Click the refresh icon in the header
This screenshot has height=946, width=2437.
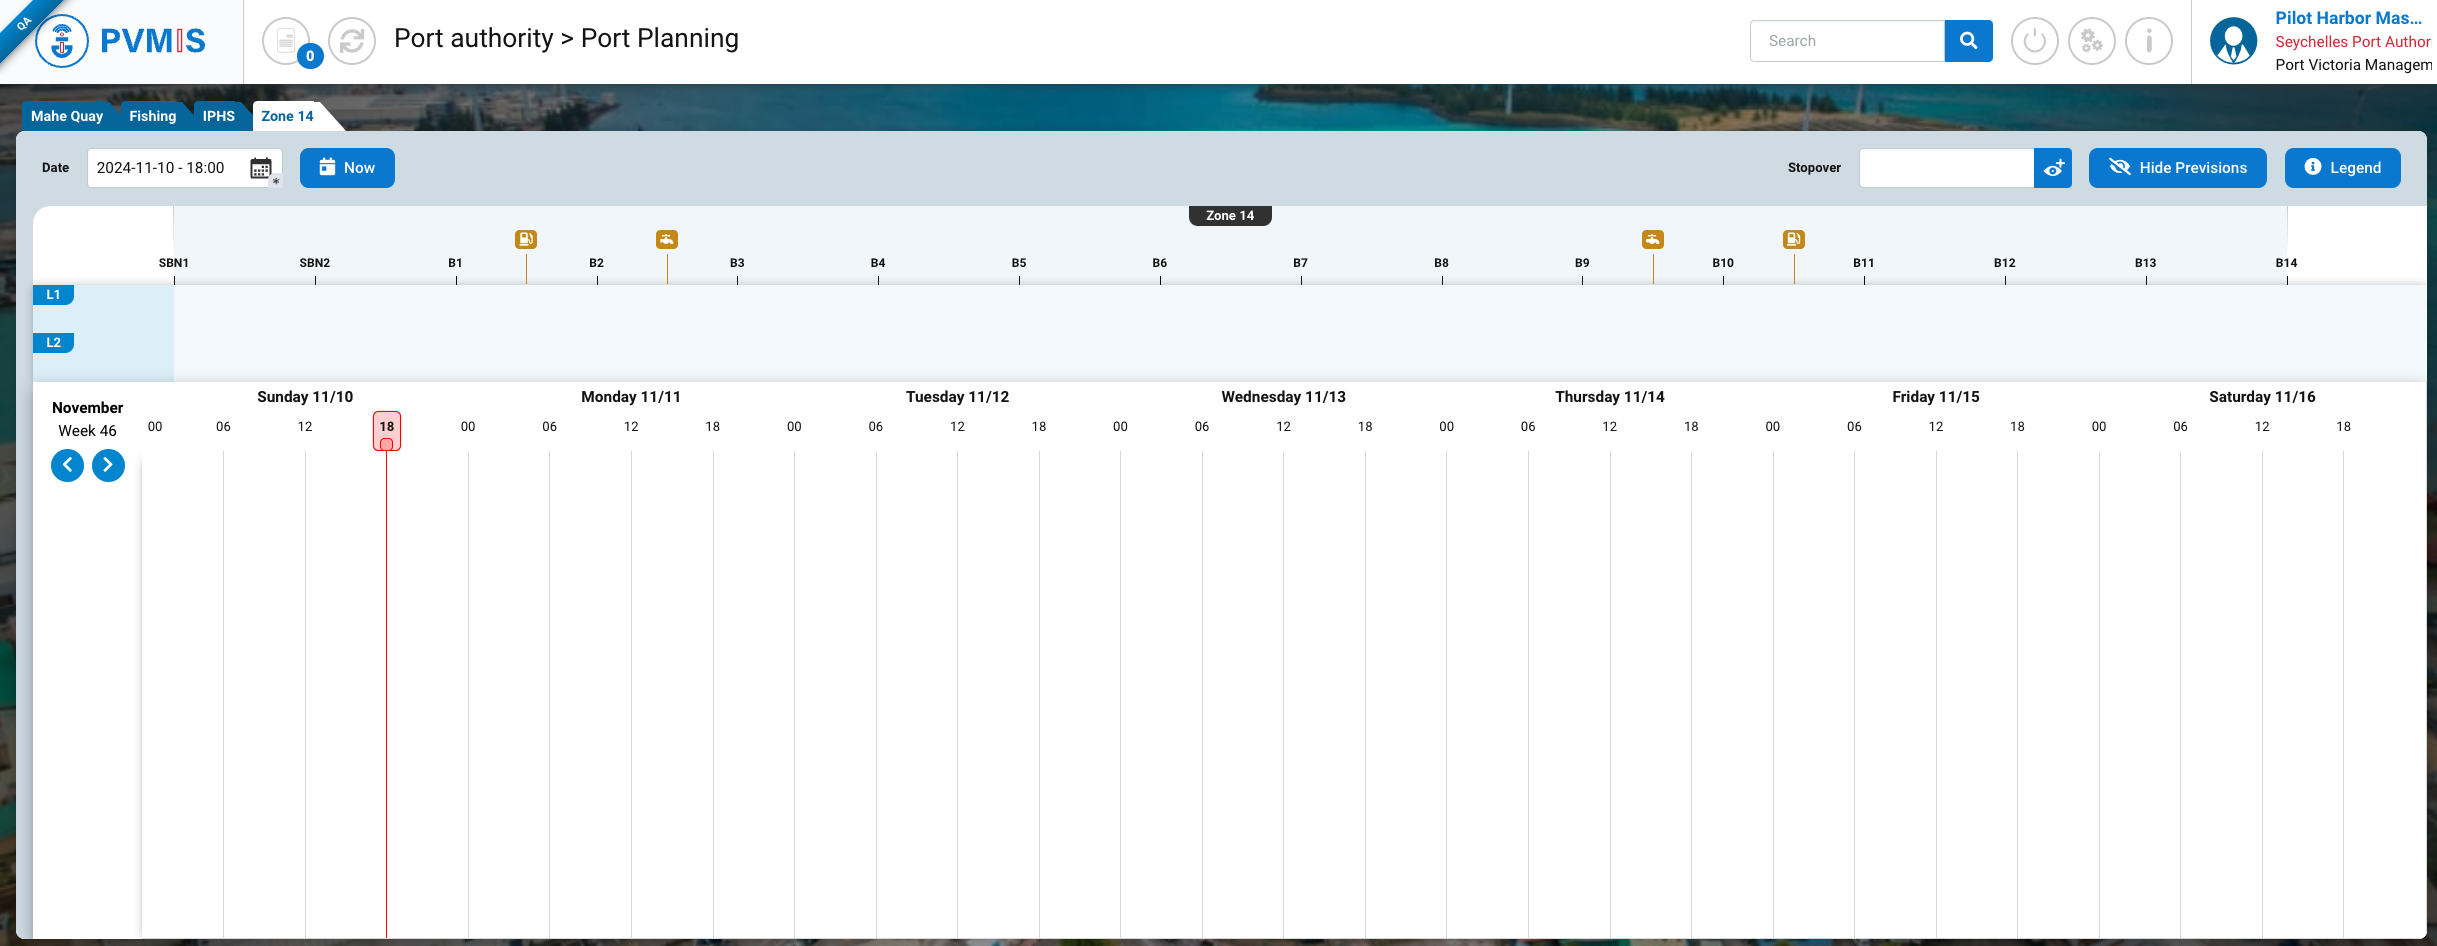pyautogui.click(x=352, y=41)
